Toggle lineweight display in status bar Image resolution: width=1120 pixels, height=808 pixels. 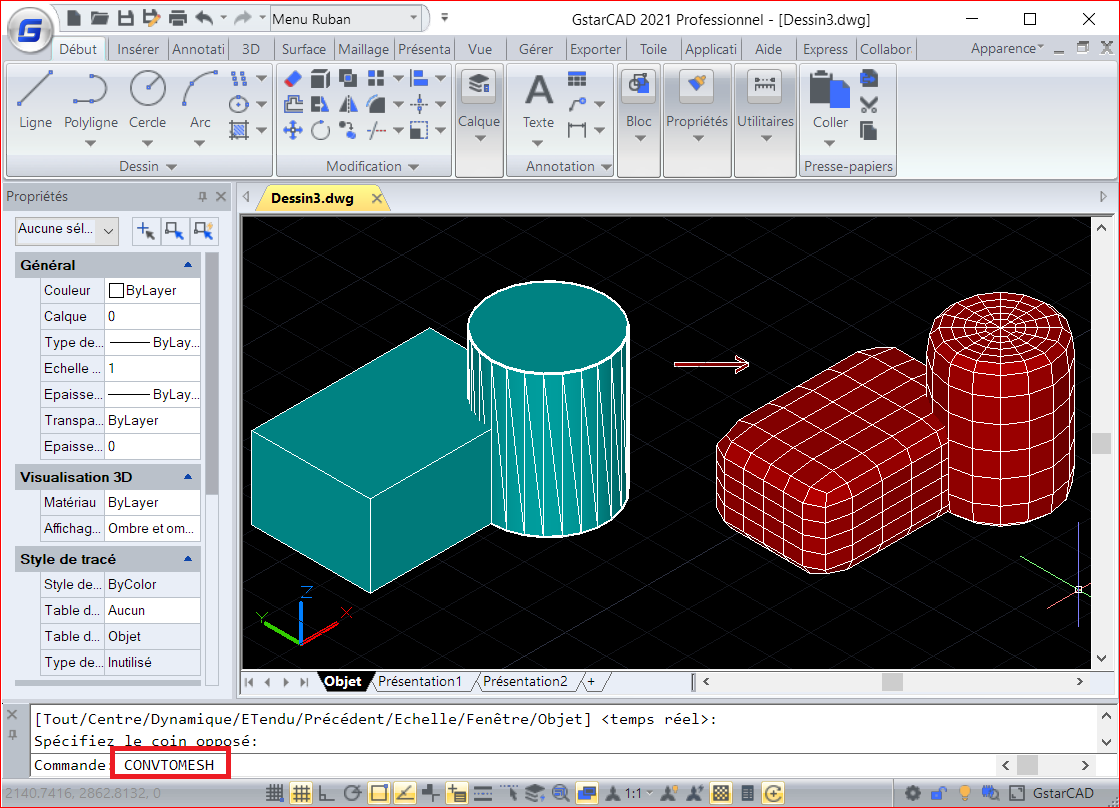[483, 793]
